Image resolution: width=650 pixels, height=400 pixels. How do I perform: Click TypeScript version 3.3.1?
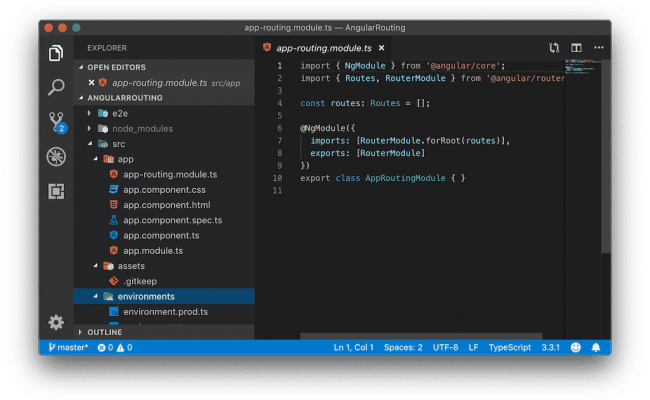(551, 347)
